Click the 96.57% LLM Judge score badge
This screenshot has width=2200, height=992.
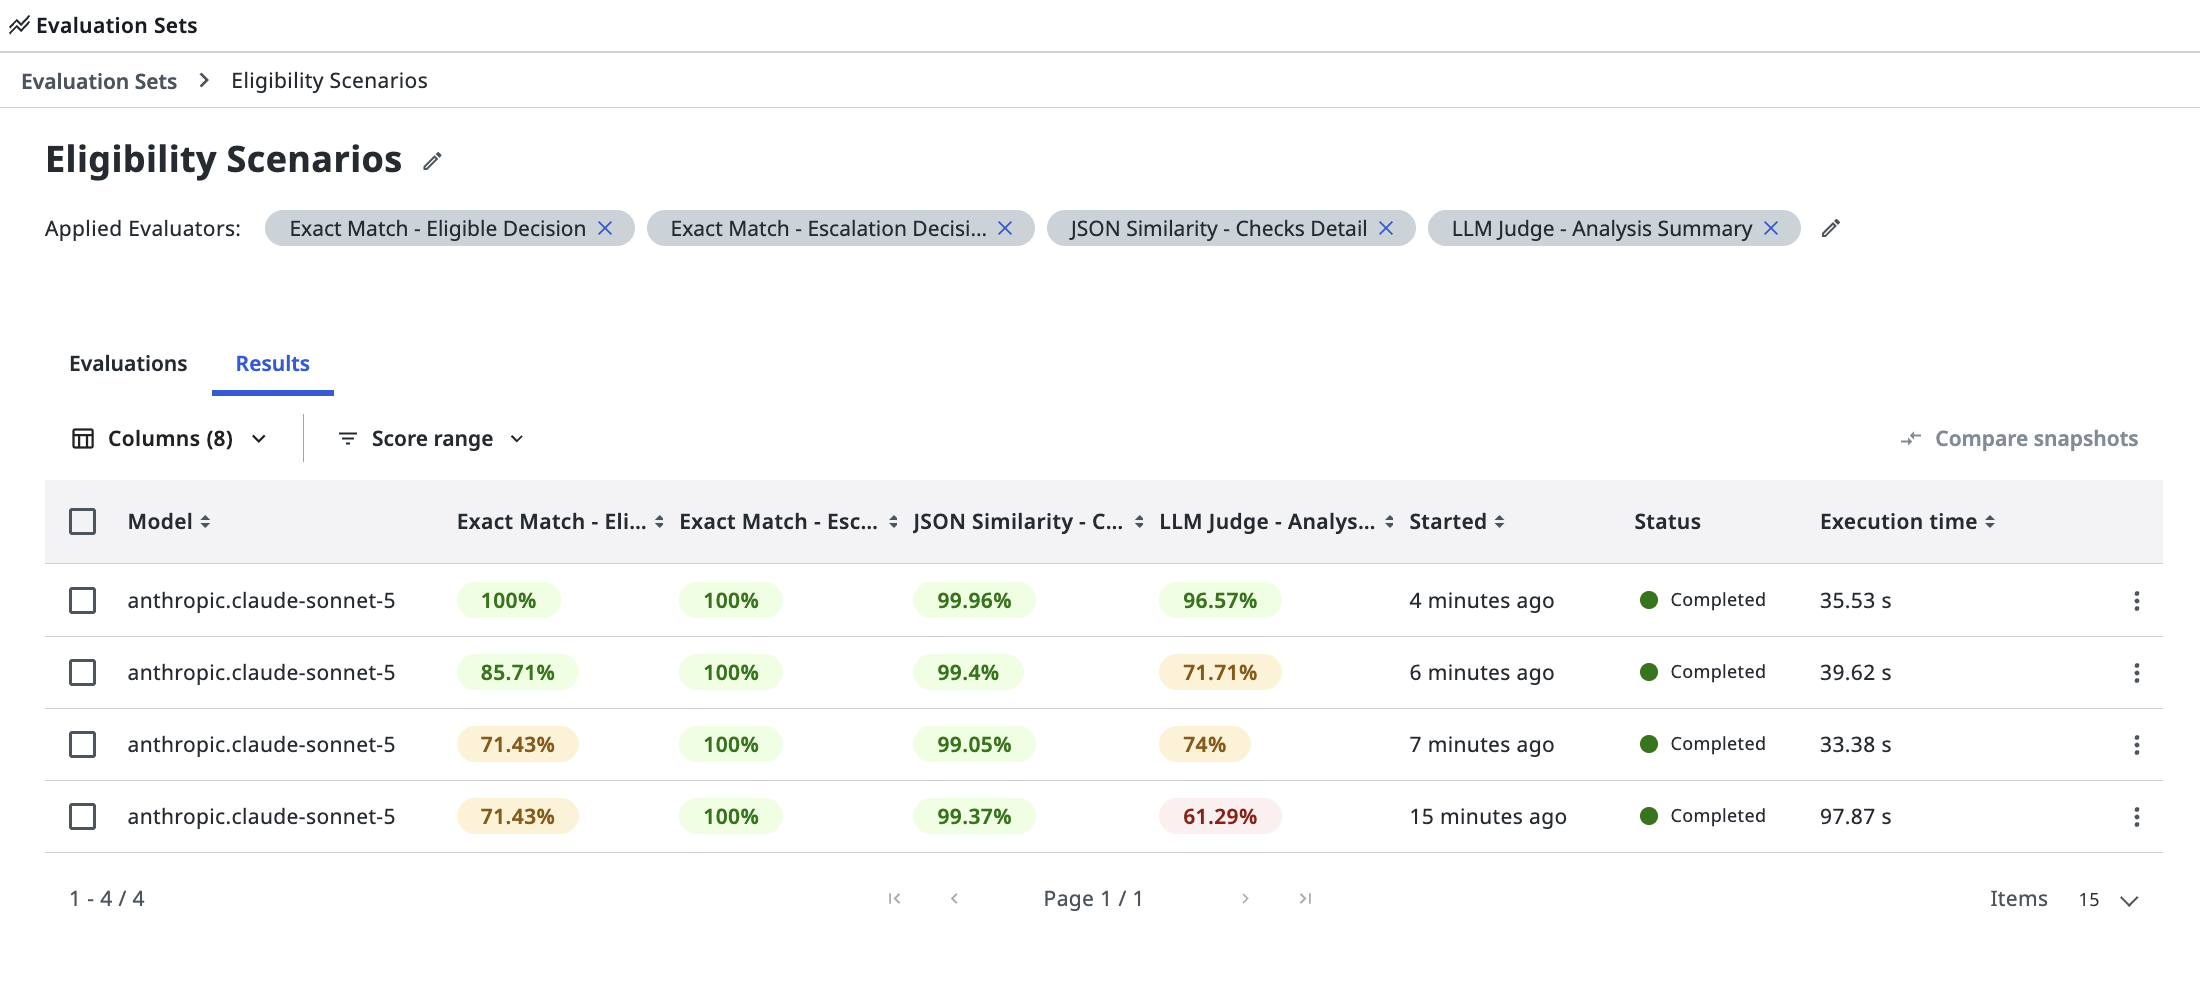[1220, 600]
